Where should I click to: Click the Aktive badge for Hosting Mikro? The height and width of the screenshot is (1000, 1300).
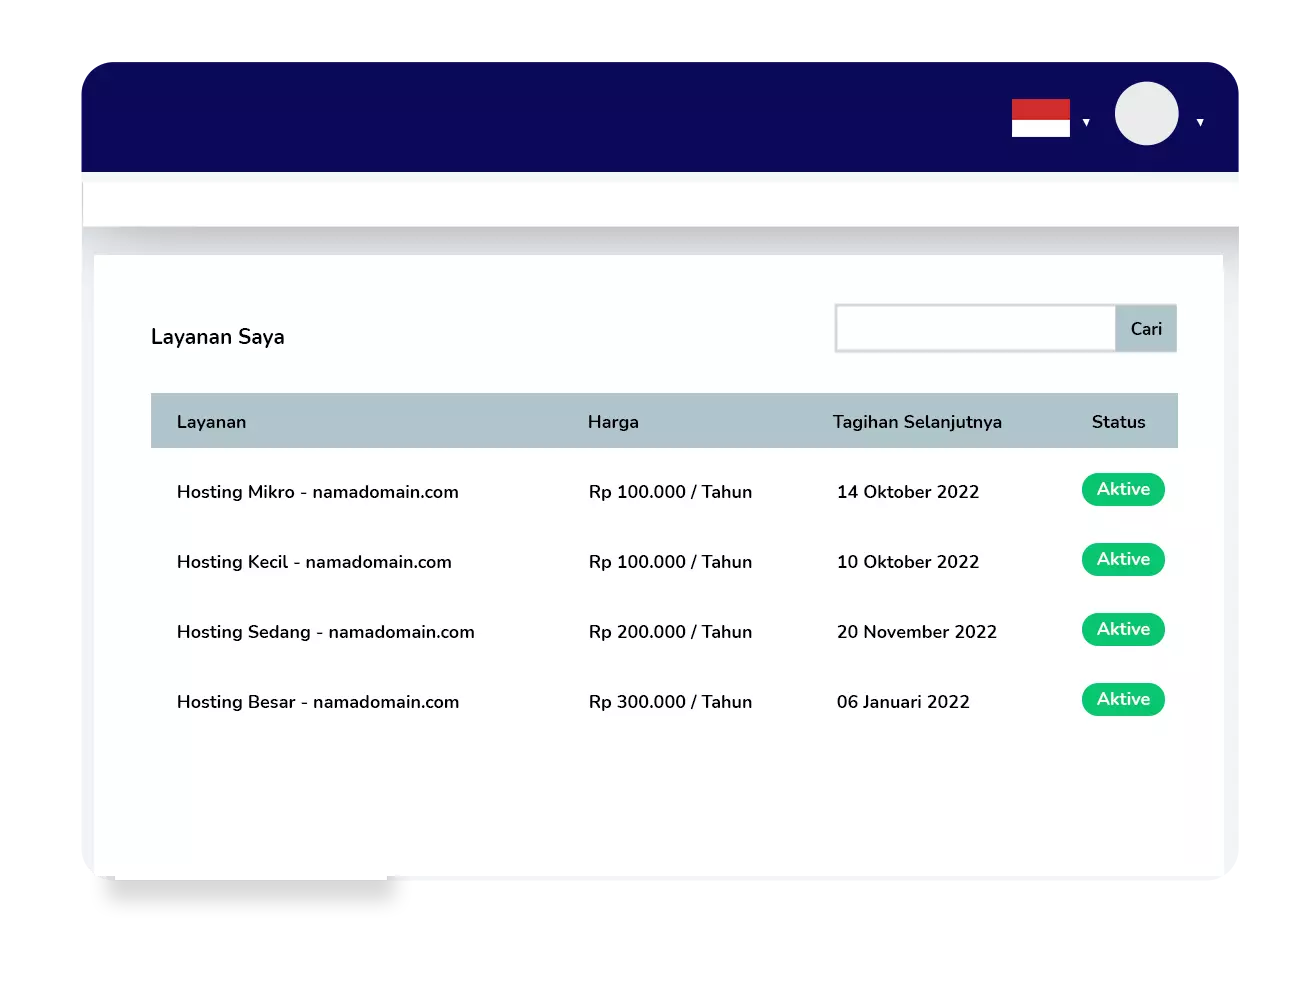(x=1123, y=489)
